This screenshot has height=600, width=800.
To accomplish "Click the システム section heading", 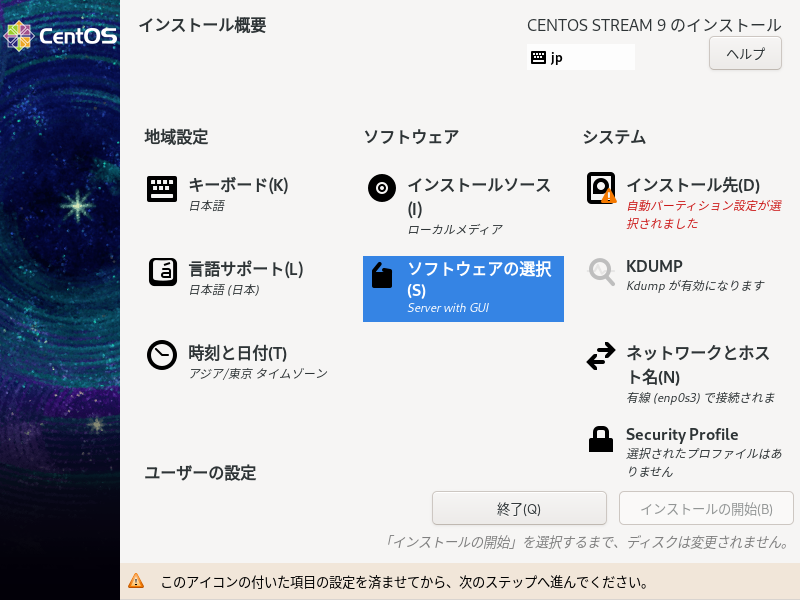I will (614, 137).
